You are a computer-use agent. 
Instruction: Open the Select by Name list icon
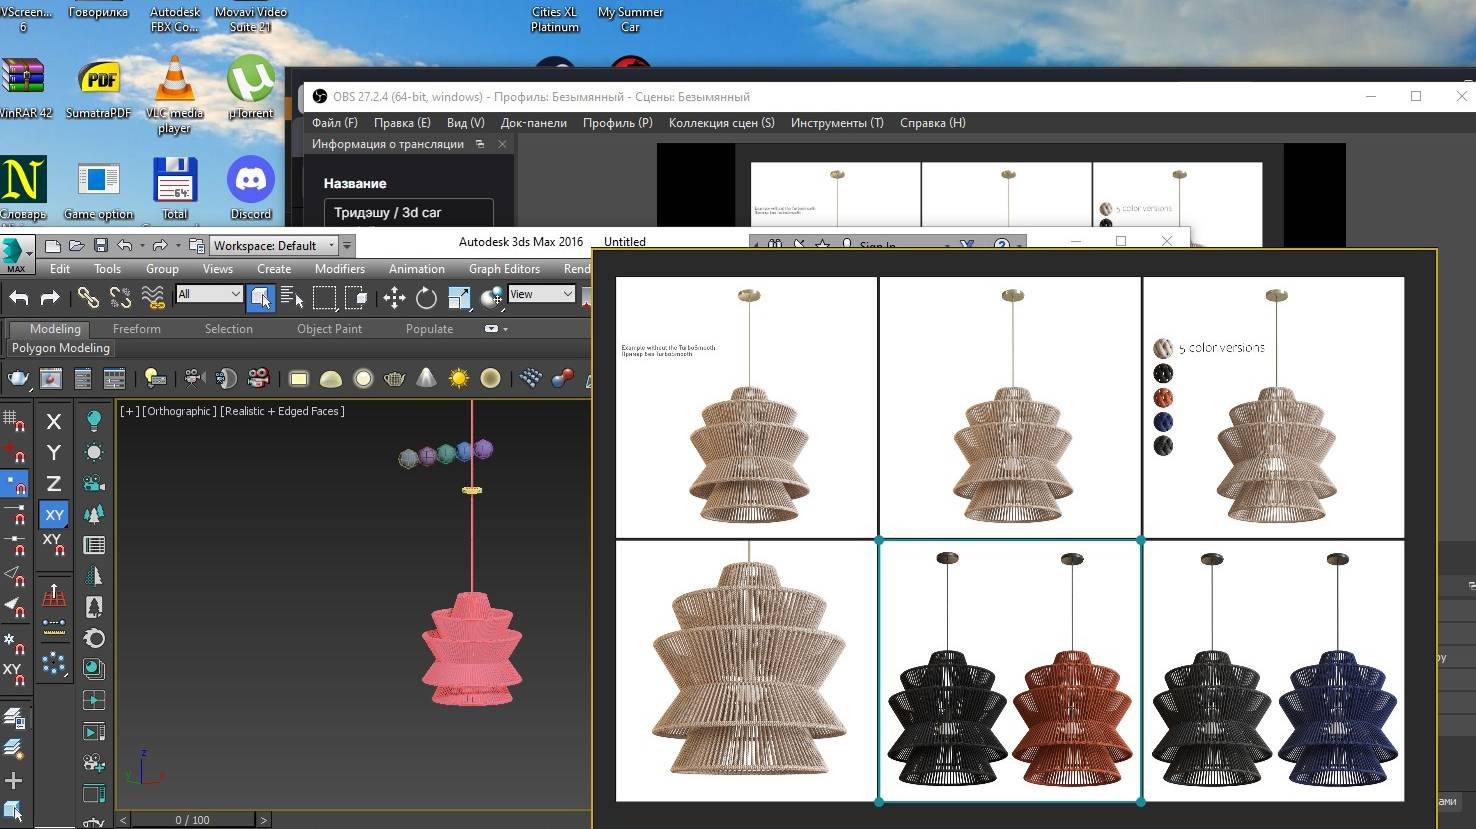pyautogui.click(x=292, y=297)
